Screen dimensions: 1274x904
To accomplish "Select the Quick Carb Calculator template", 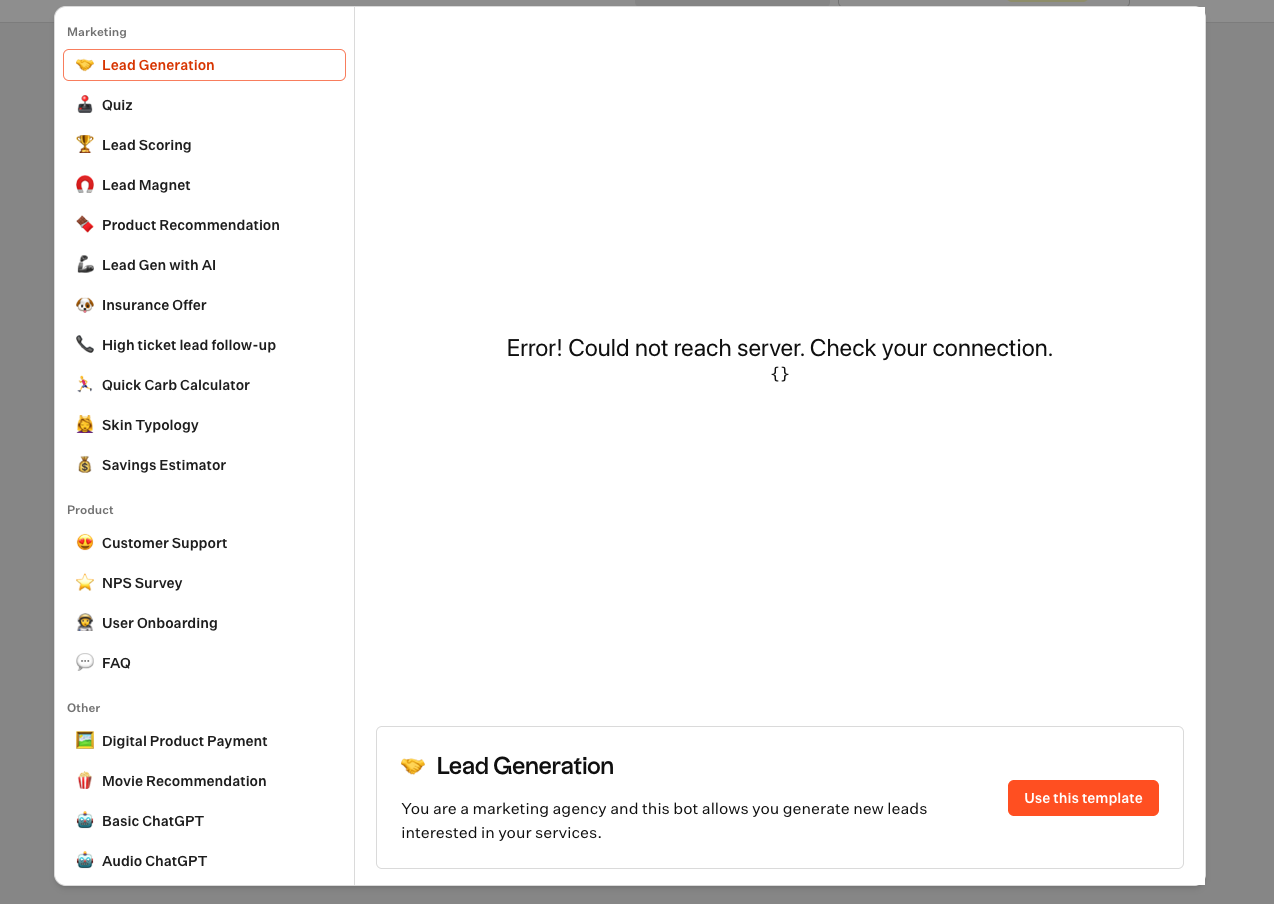I will point(175,385).
